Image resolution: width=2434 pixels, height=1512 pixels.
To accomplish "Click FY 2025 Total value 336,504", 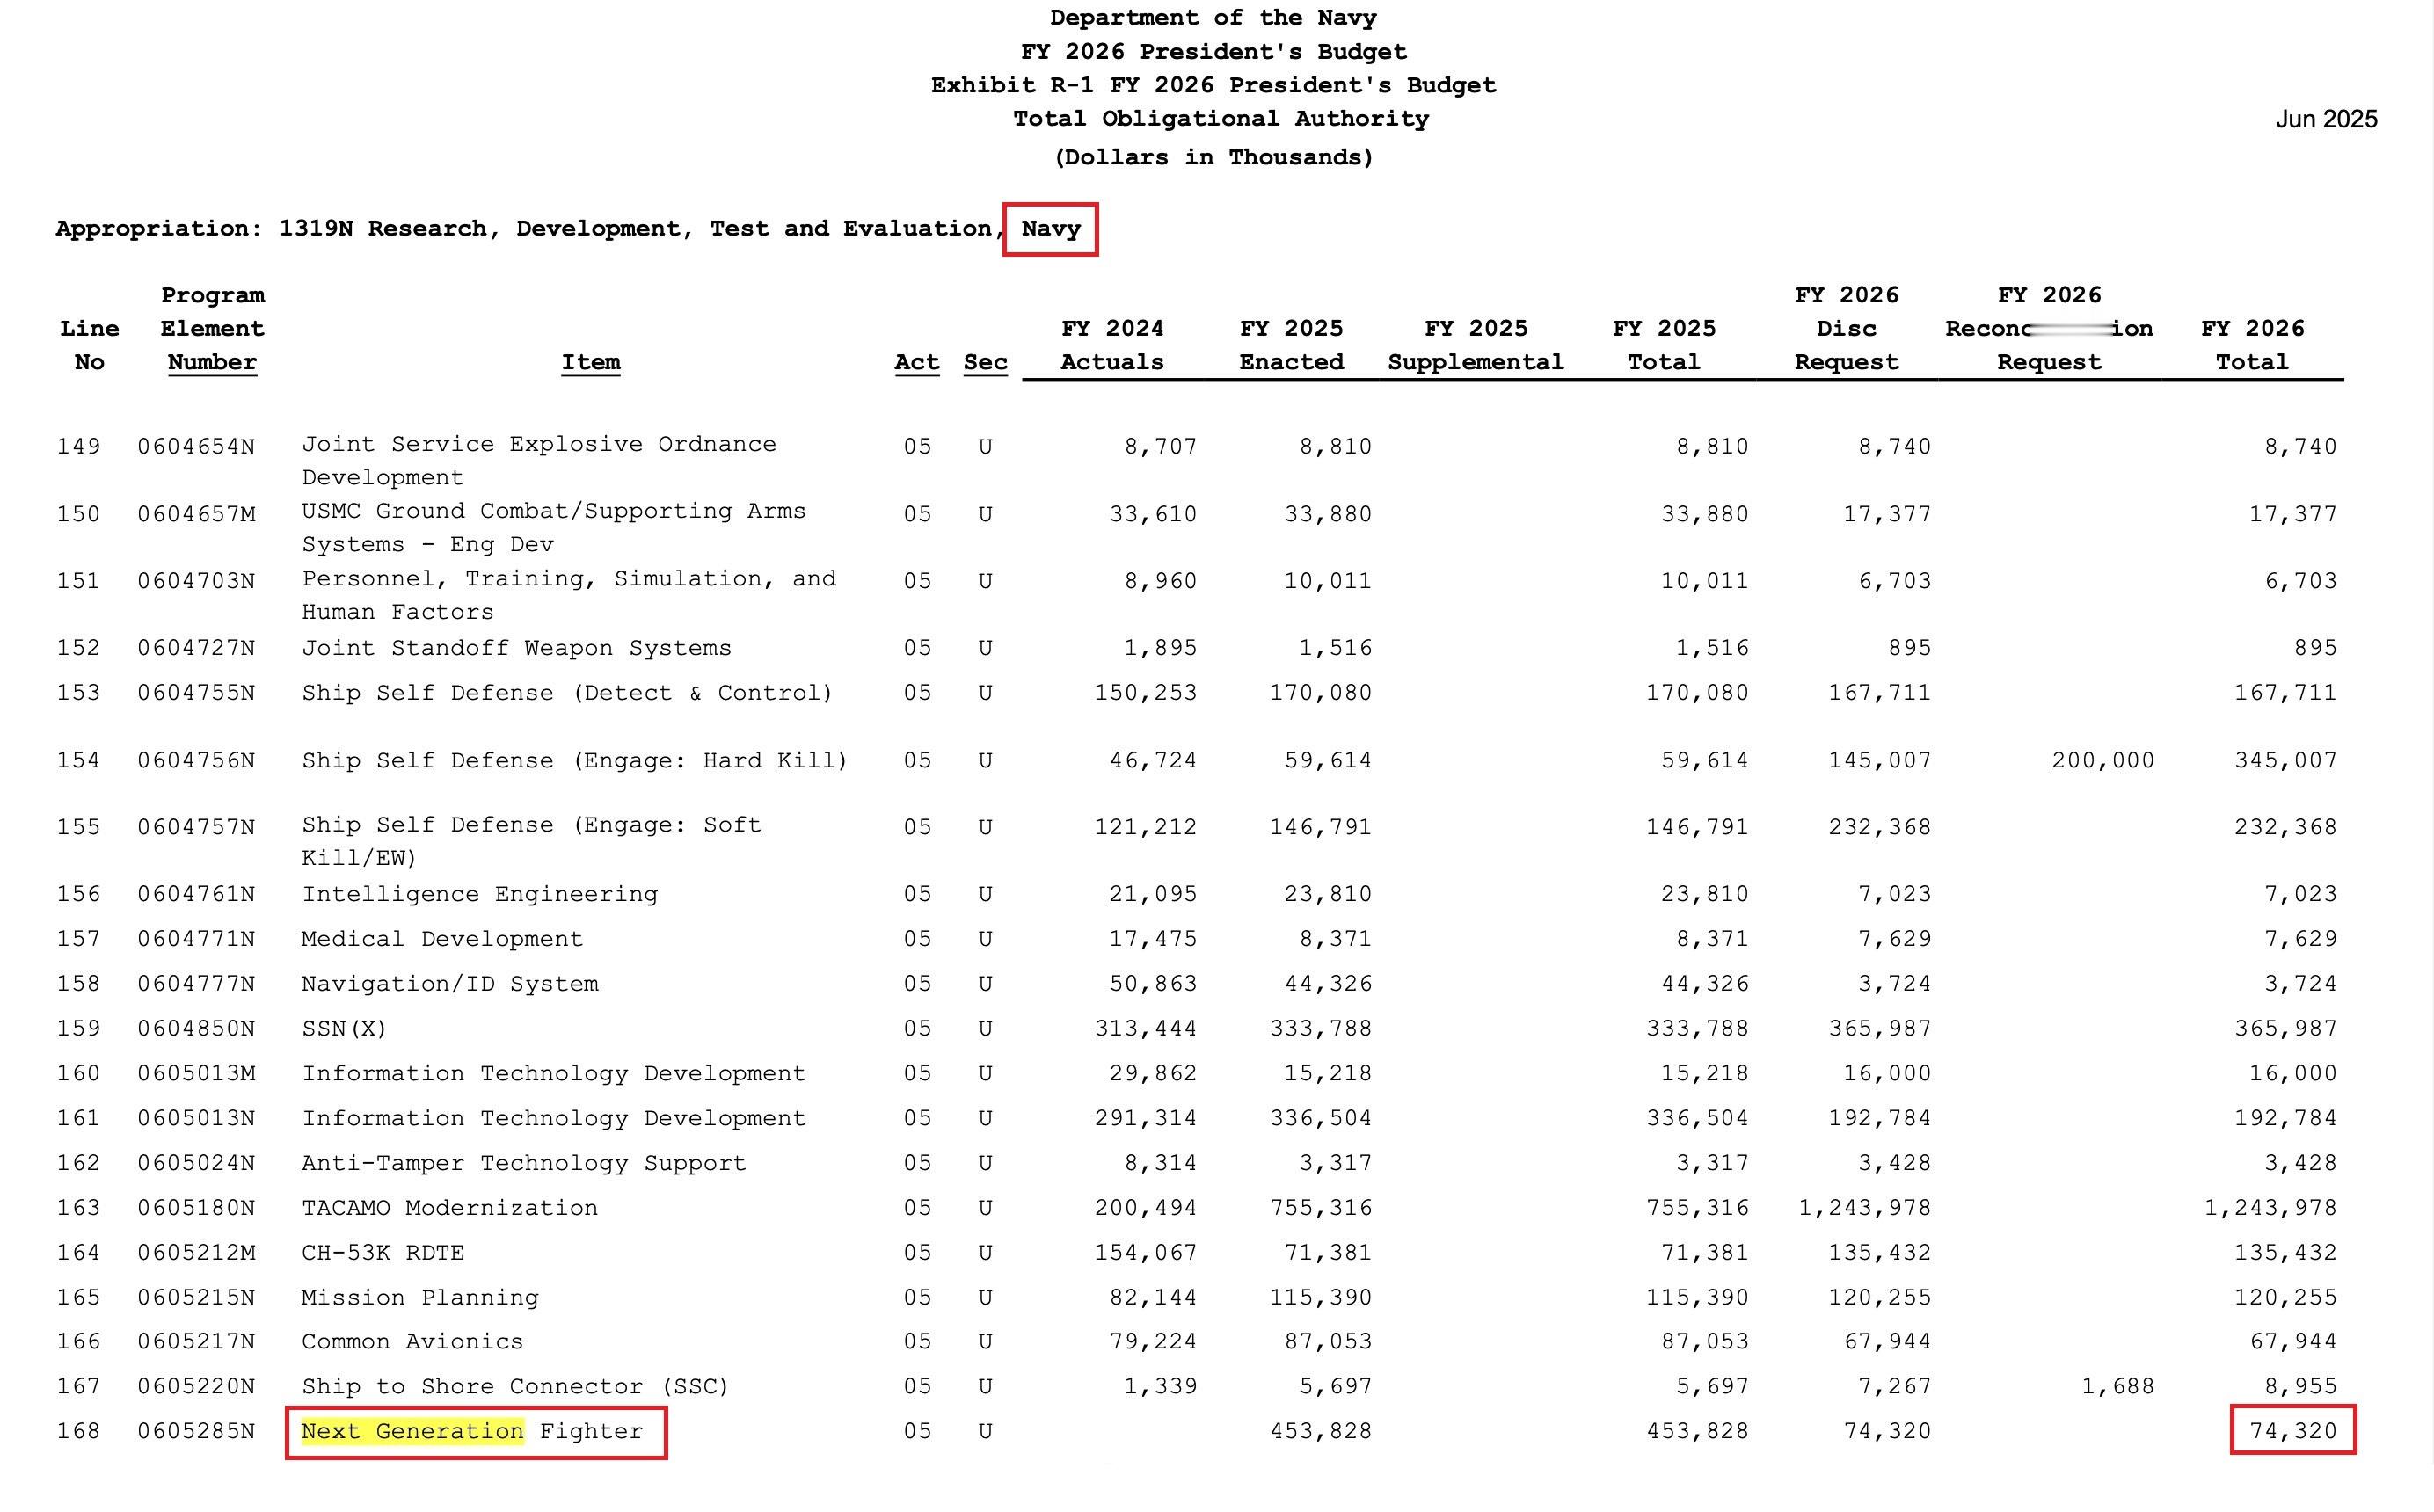I will click(x=1698, y=1118).
